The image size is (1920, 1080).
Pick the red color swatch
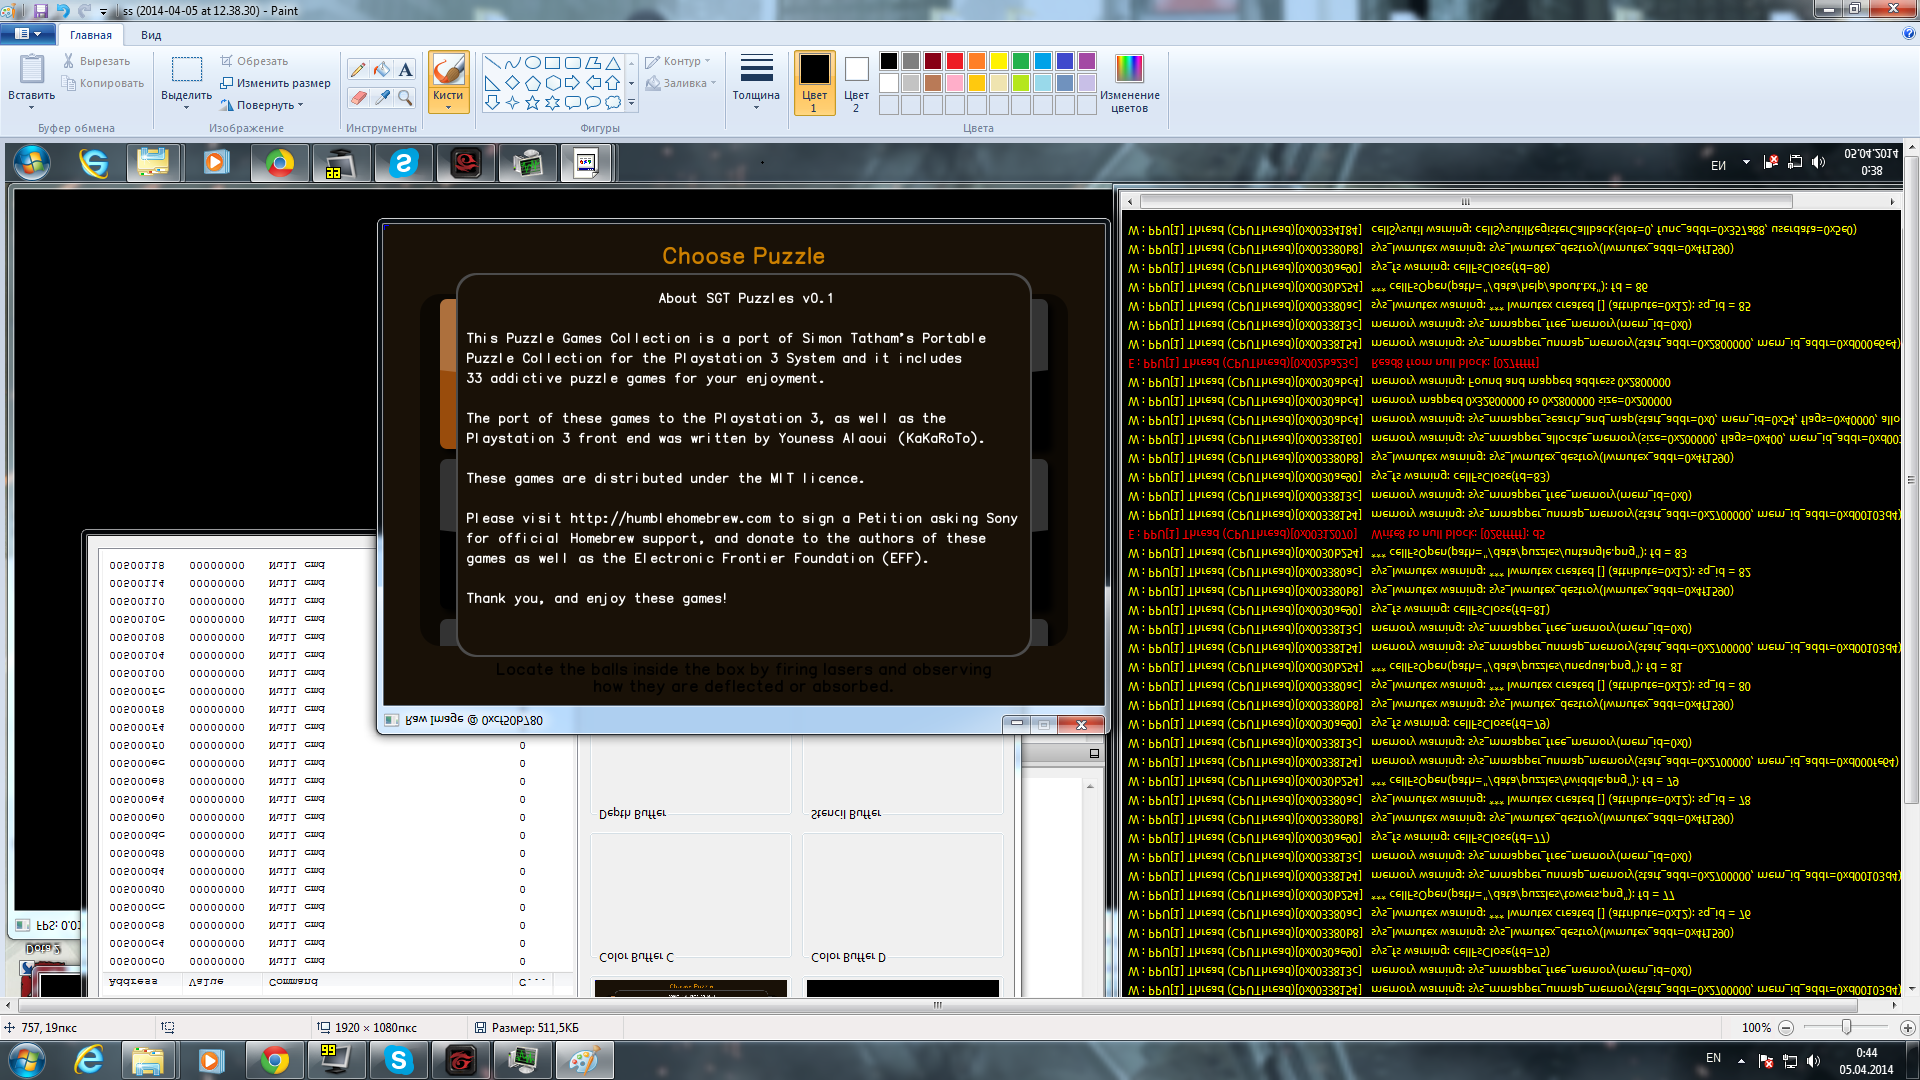[x=955, y=61]
